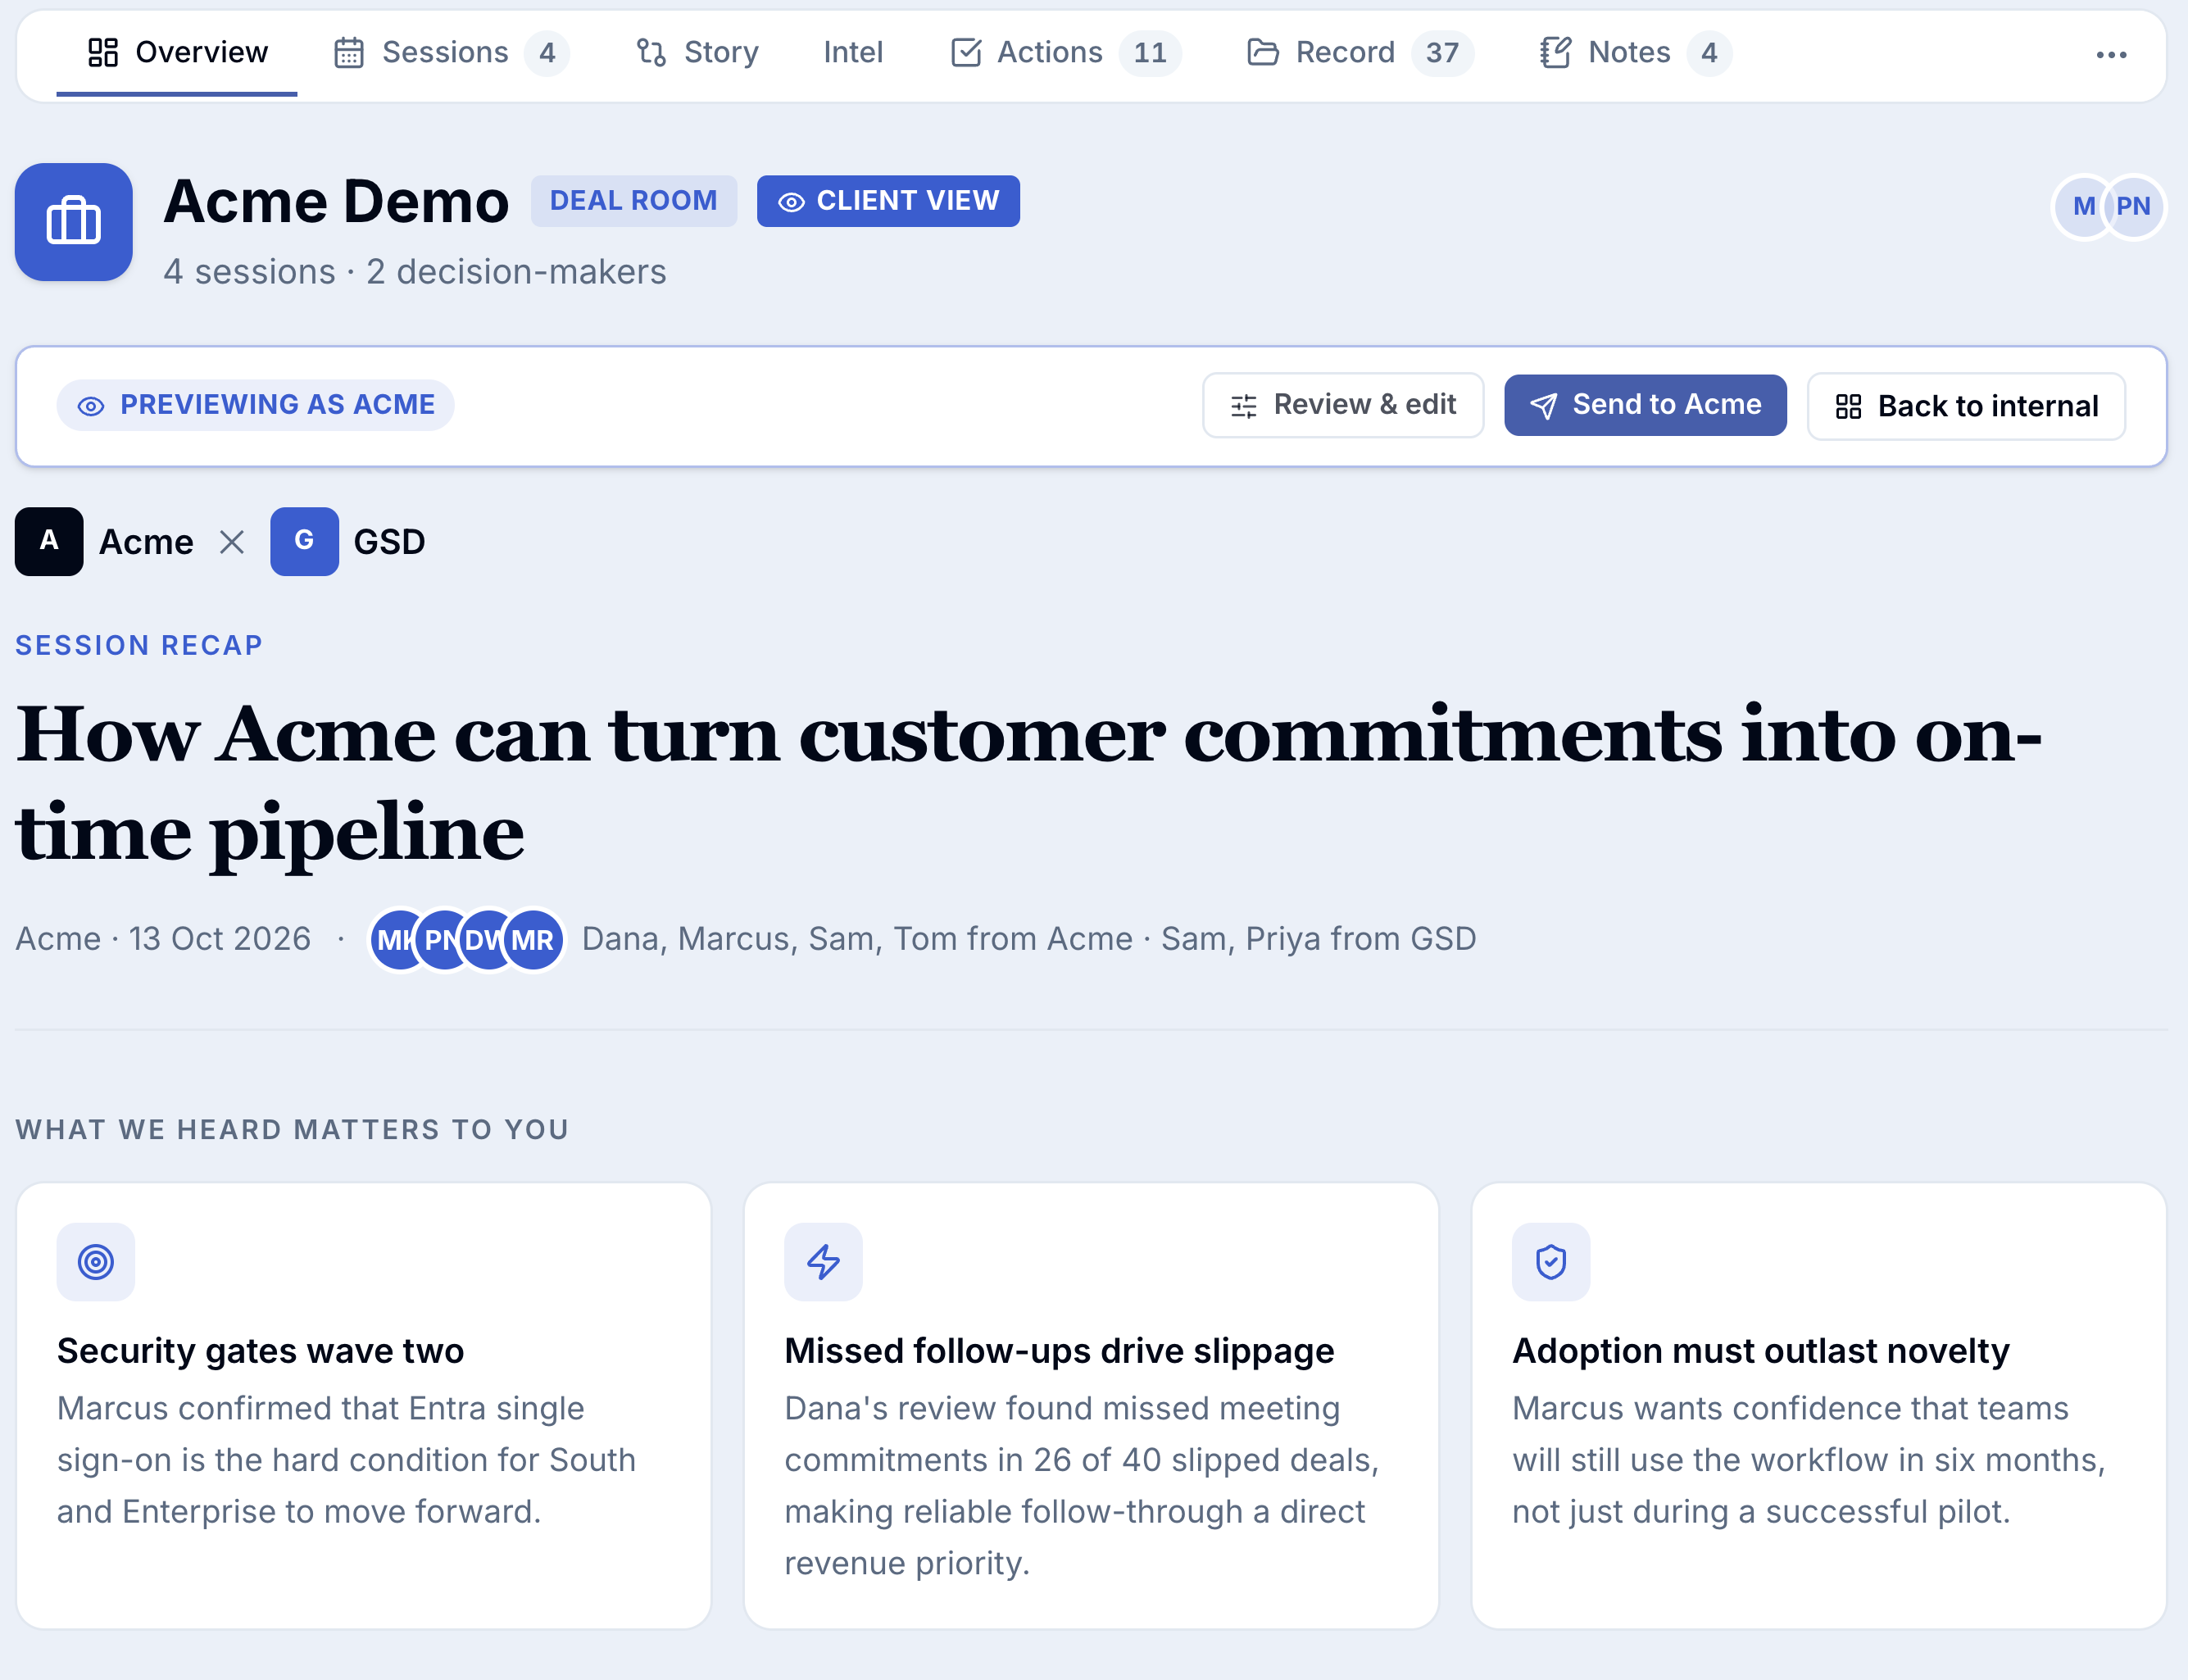Click the DEAL ROOM badge
Screen dimensions: 2188x1680
pyautogui.click(x=634, y=201)
